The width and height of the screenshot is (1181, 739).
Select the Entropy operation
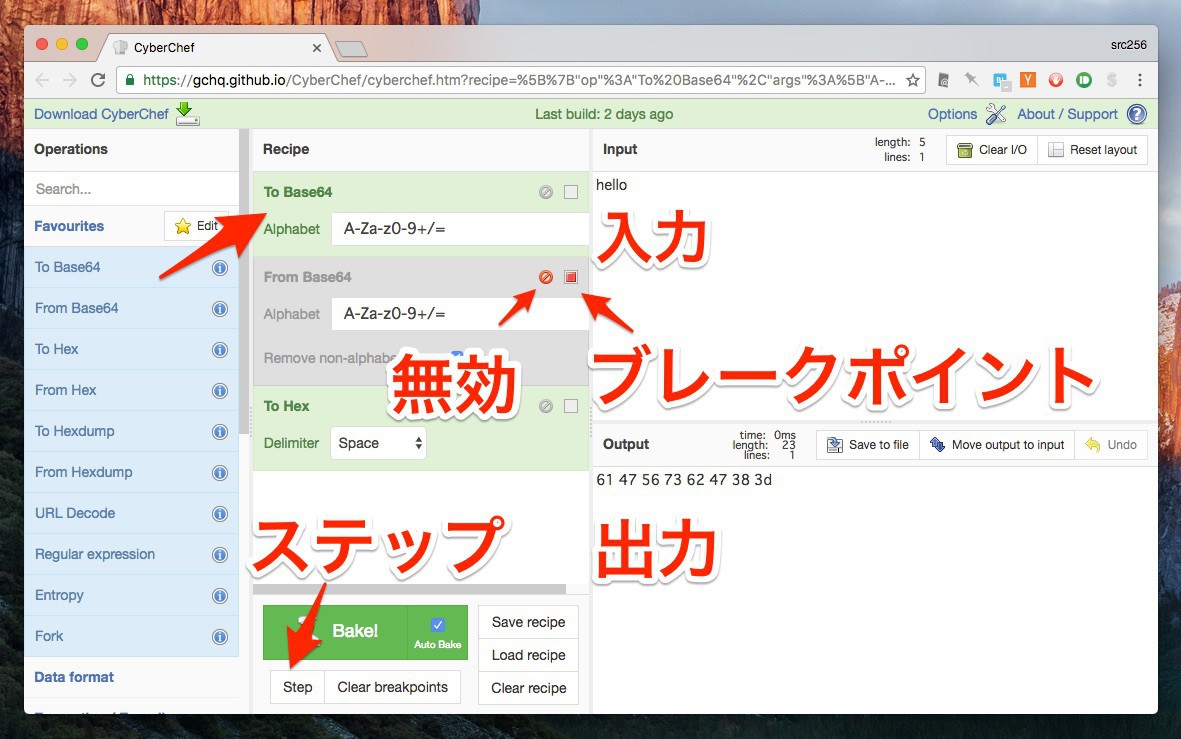[x=131, y=596]
